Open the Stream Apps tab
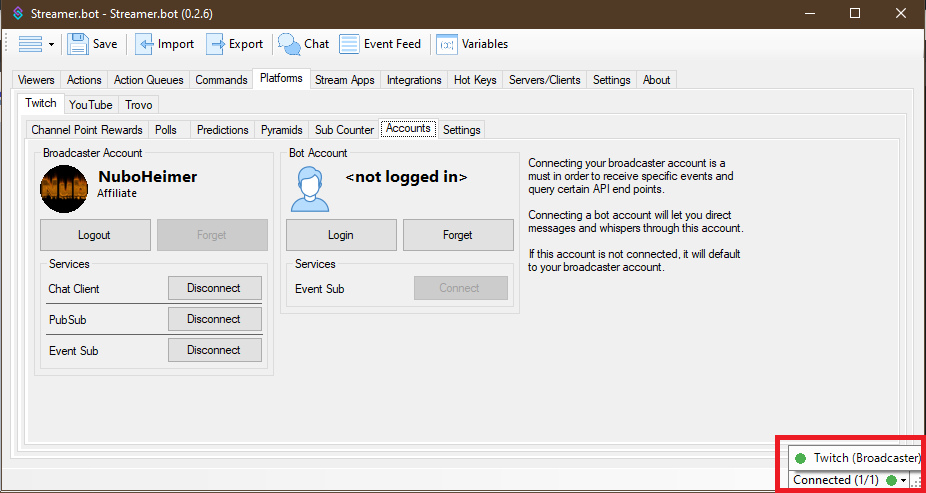 tap(344, 80)
